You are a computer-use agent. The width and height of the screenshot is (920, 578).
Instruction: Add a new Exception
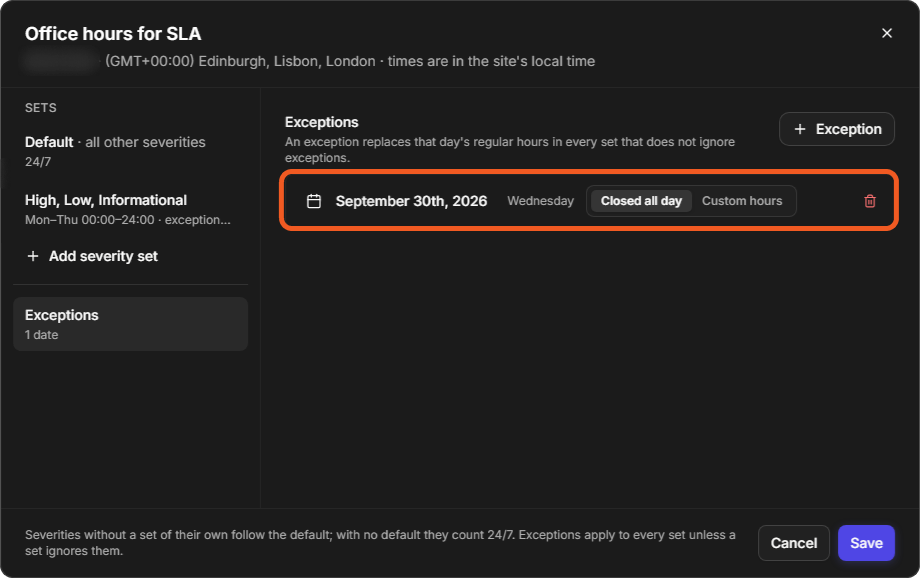tap(836, 129)
